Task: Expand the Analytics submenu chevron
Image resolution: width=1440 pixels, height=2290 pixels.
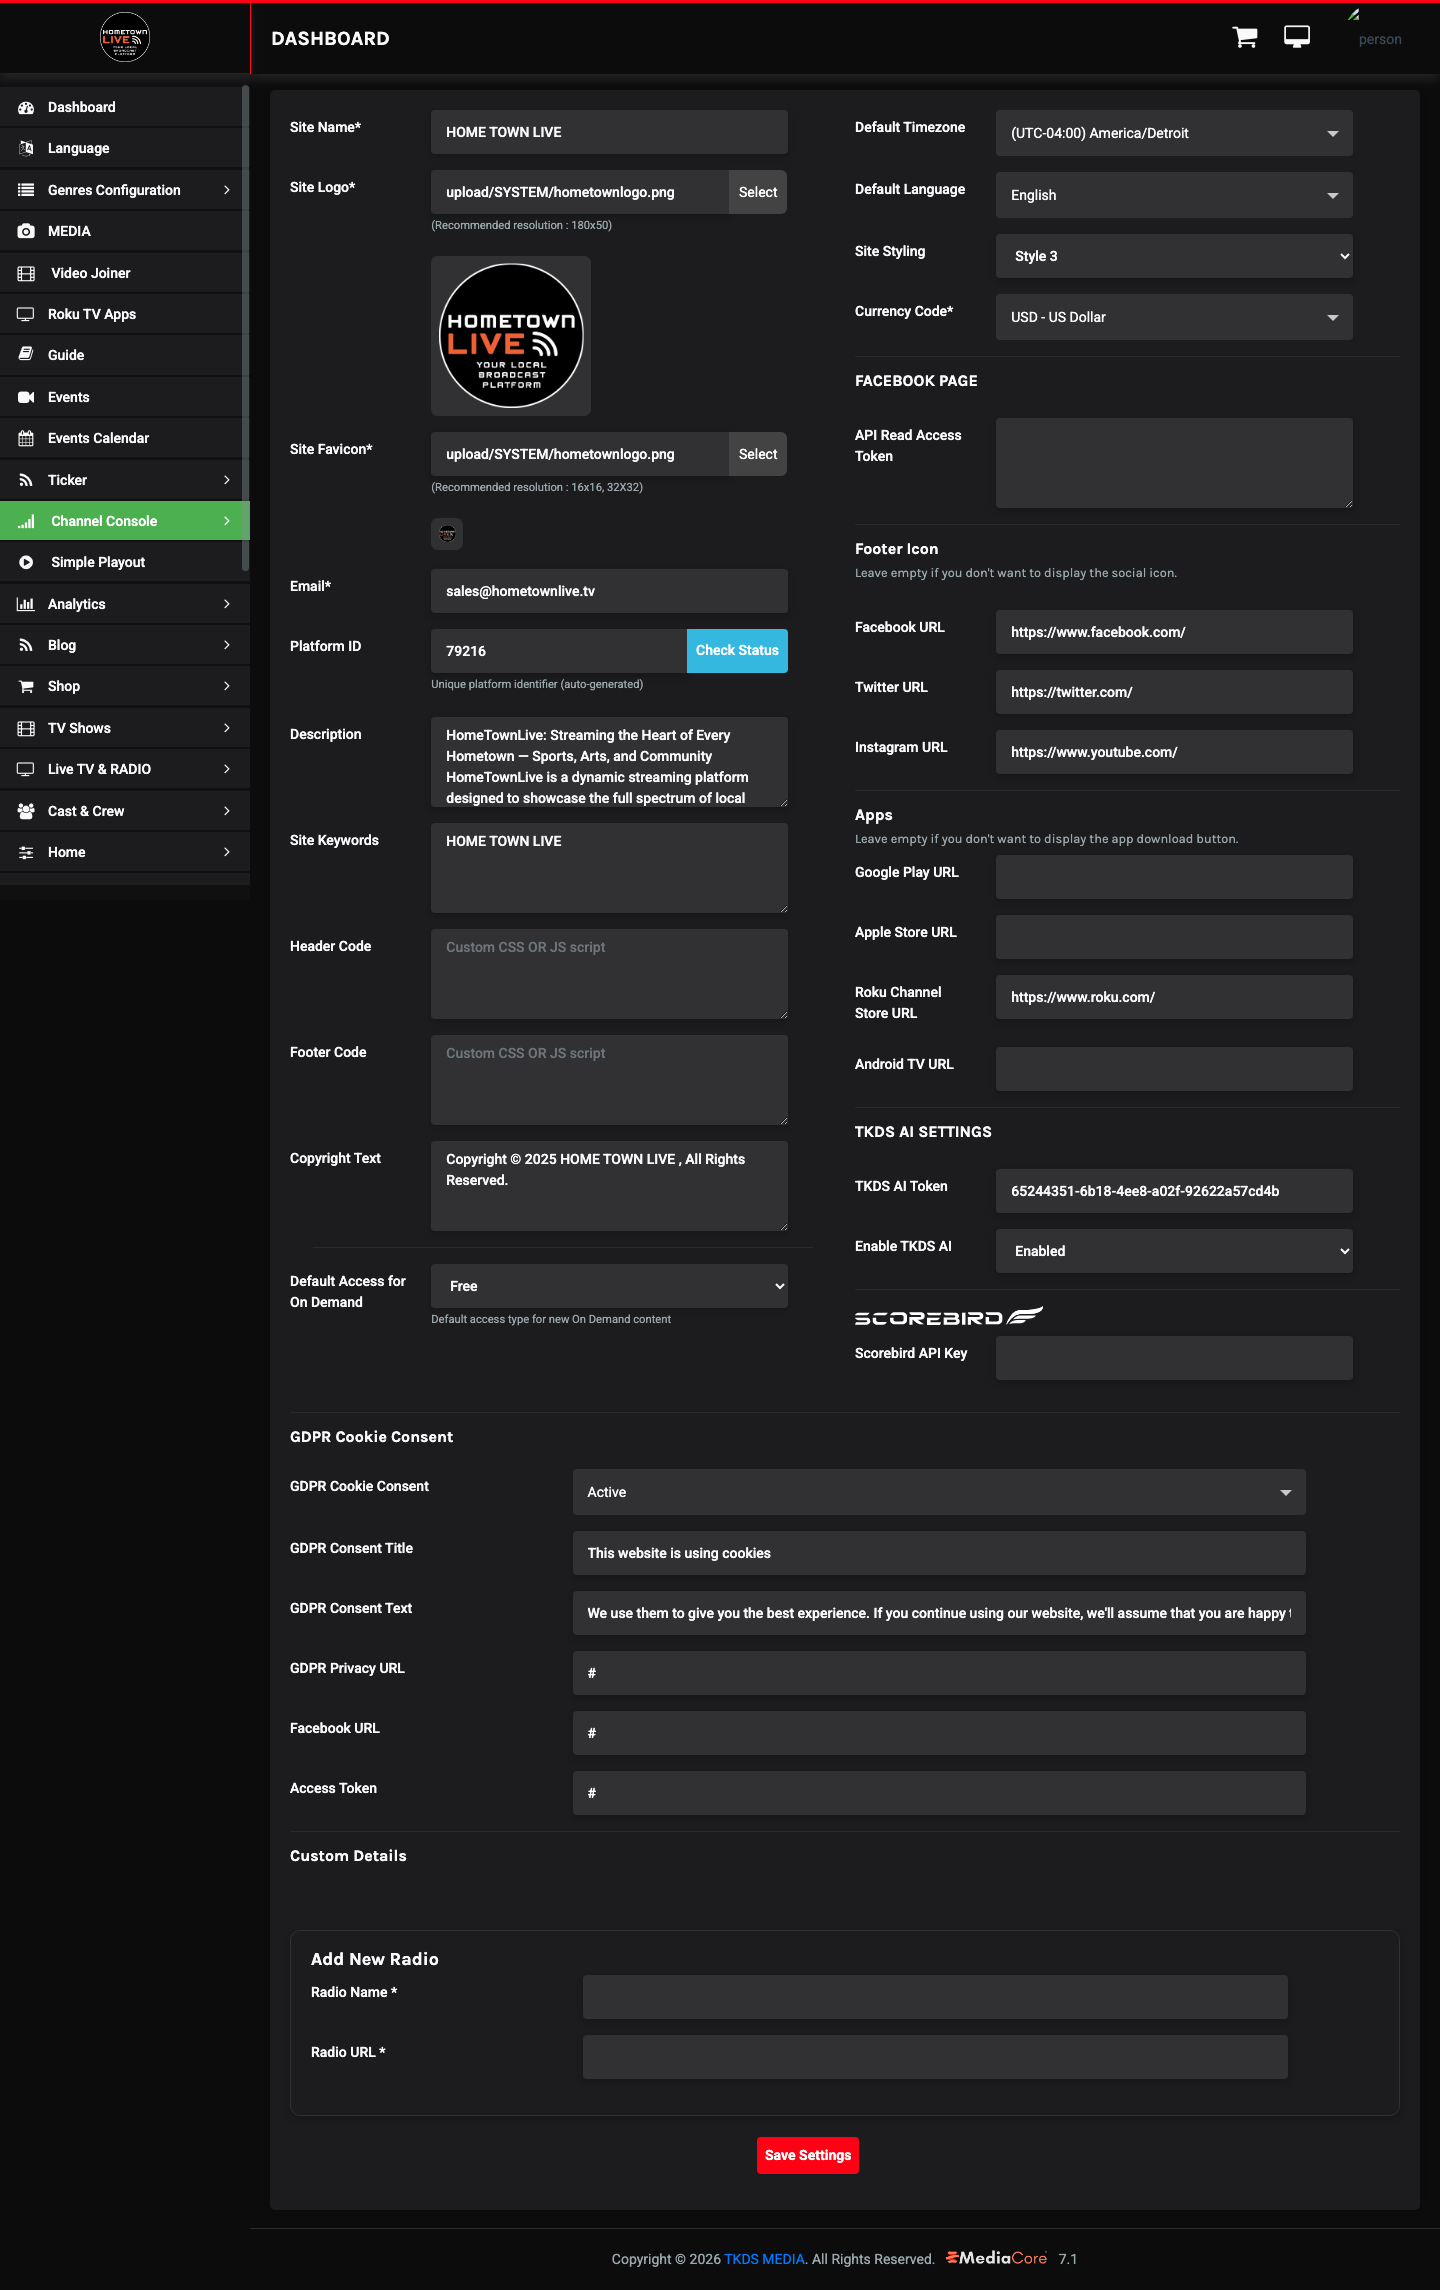Action: coord(227,604)
